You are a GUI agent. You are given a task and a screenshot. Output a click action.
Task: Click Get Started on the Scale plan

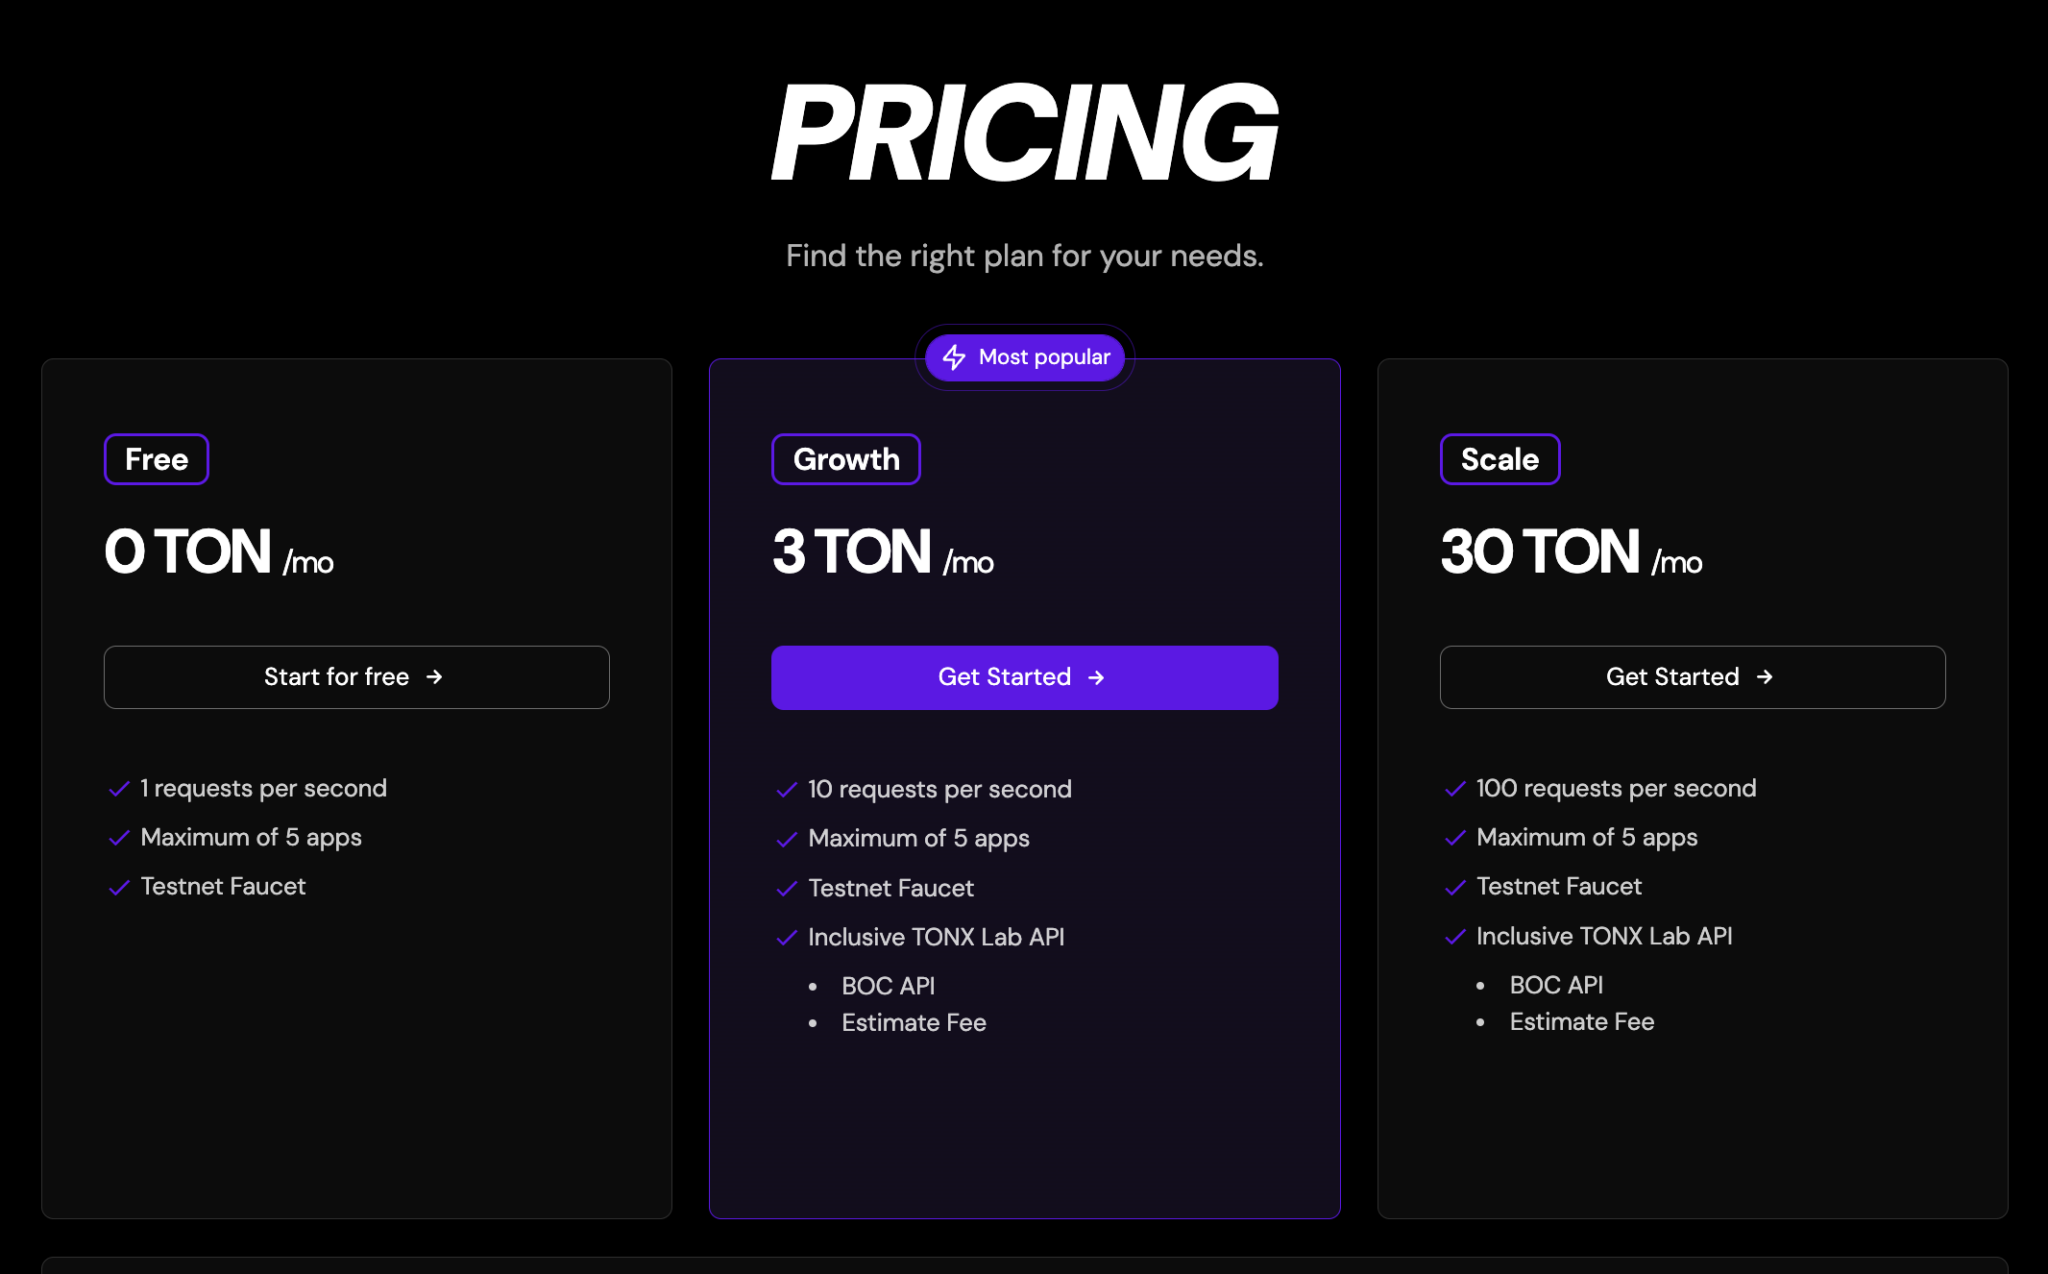point(1691,677)
